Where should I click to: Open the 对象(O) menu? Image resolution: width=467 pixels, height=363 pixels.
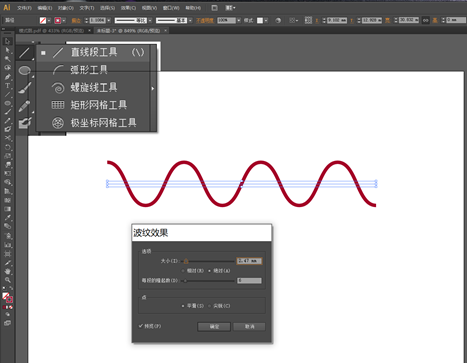(66, 8)
